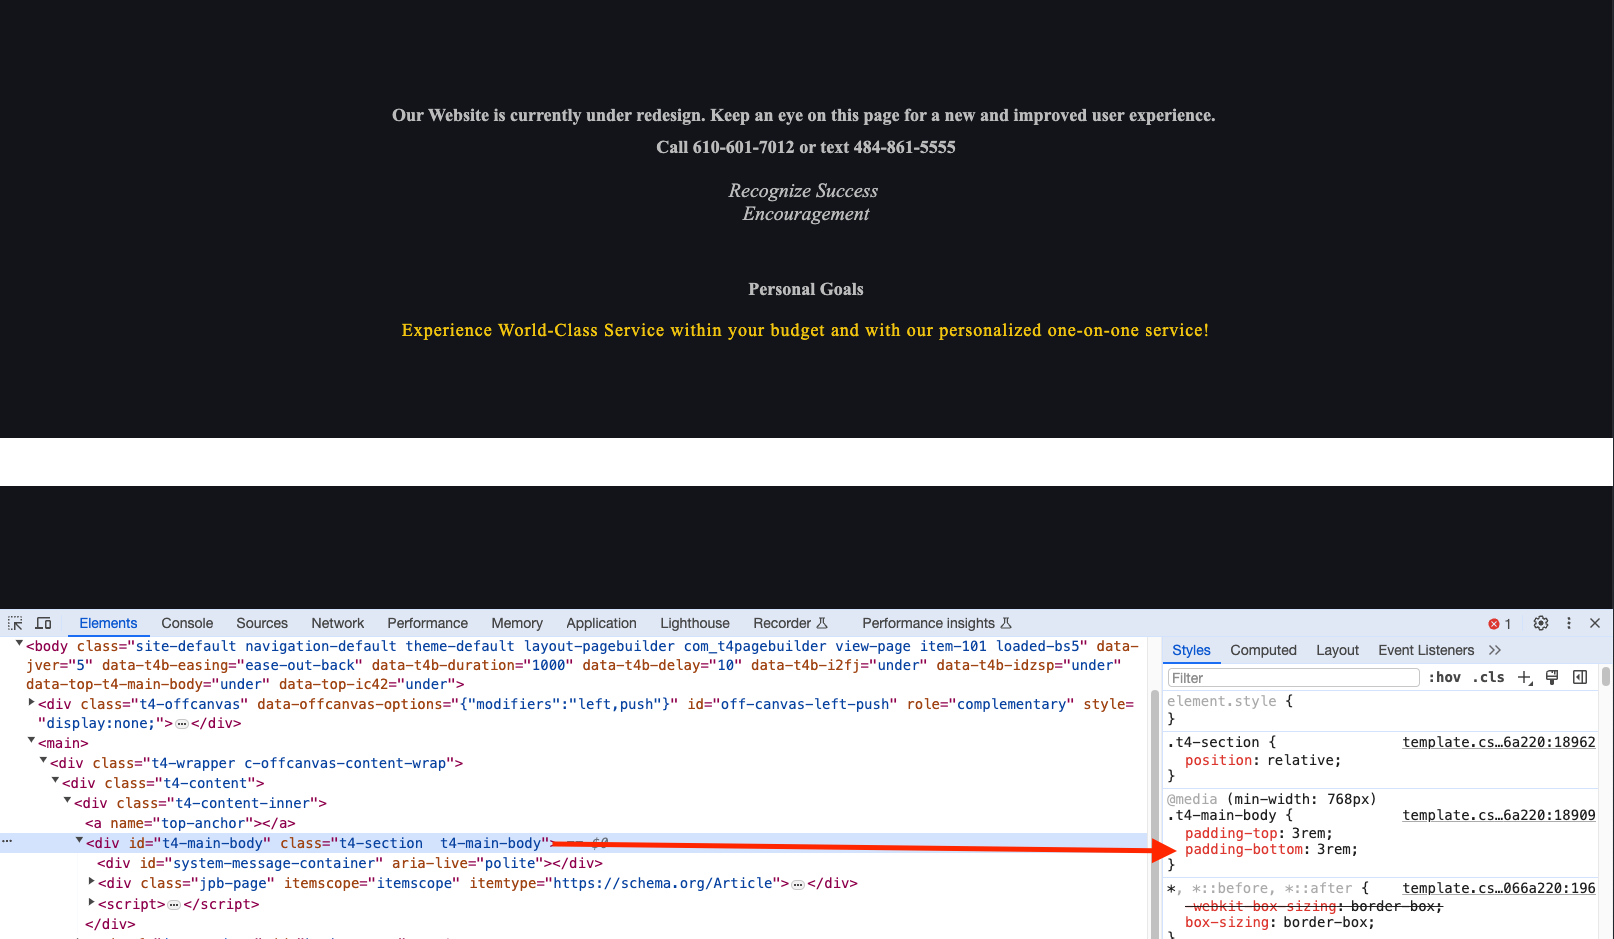Open DevTools settings gear

tap(1541, 623)
